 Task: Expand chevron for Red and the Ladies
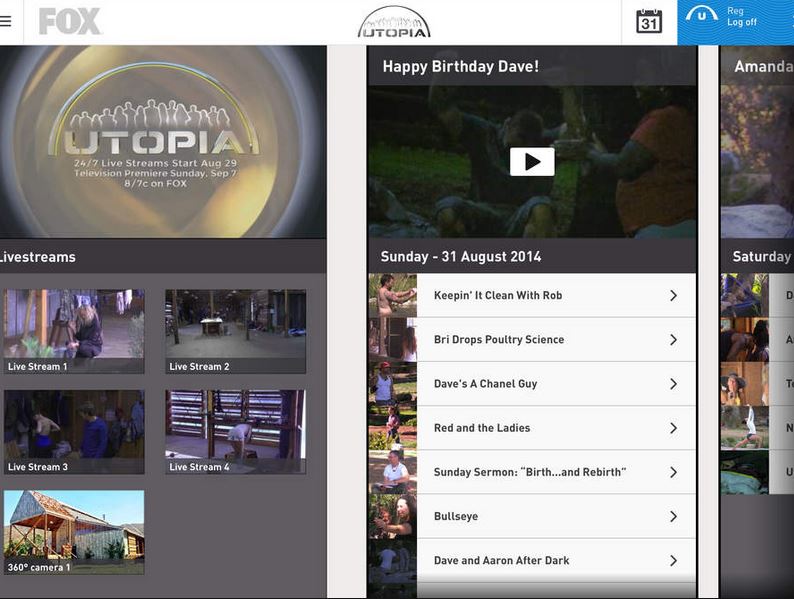pos(673,428)
